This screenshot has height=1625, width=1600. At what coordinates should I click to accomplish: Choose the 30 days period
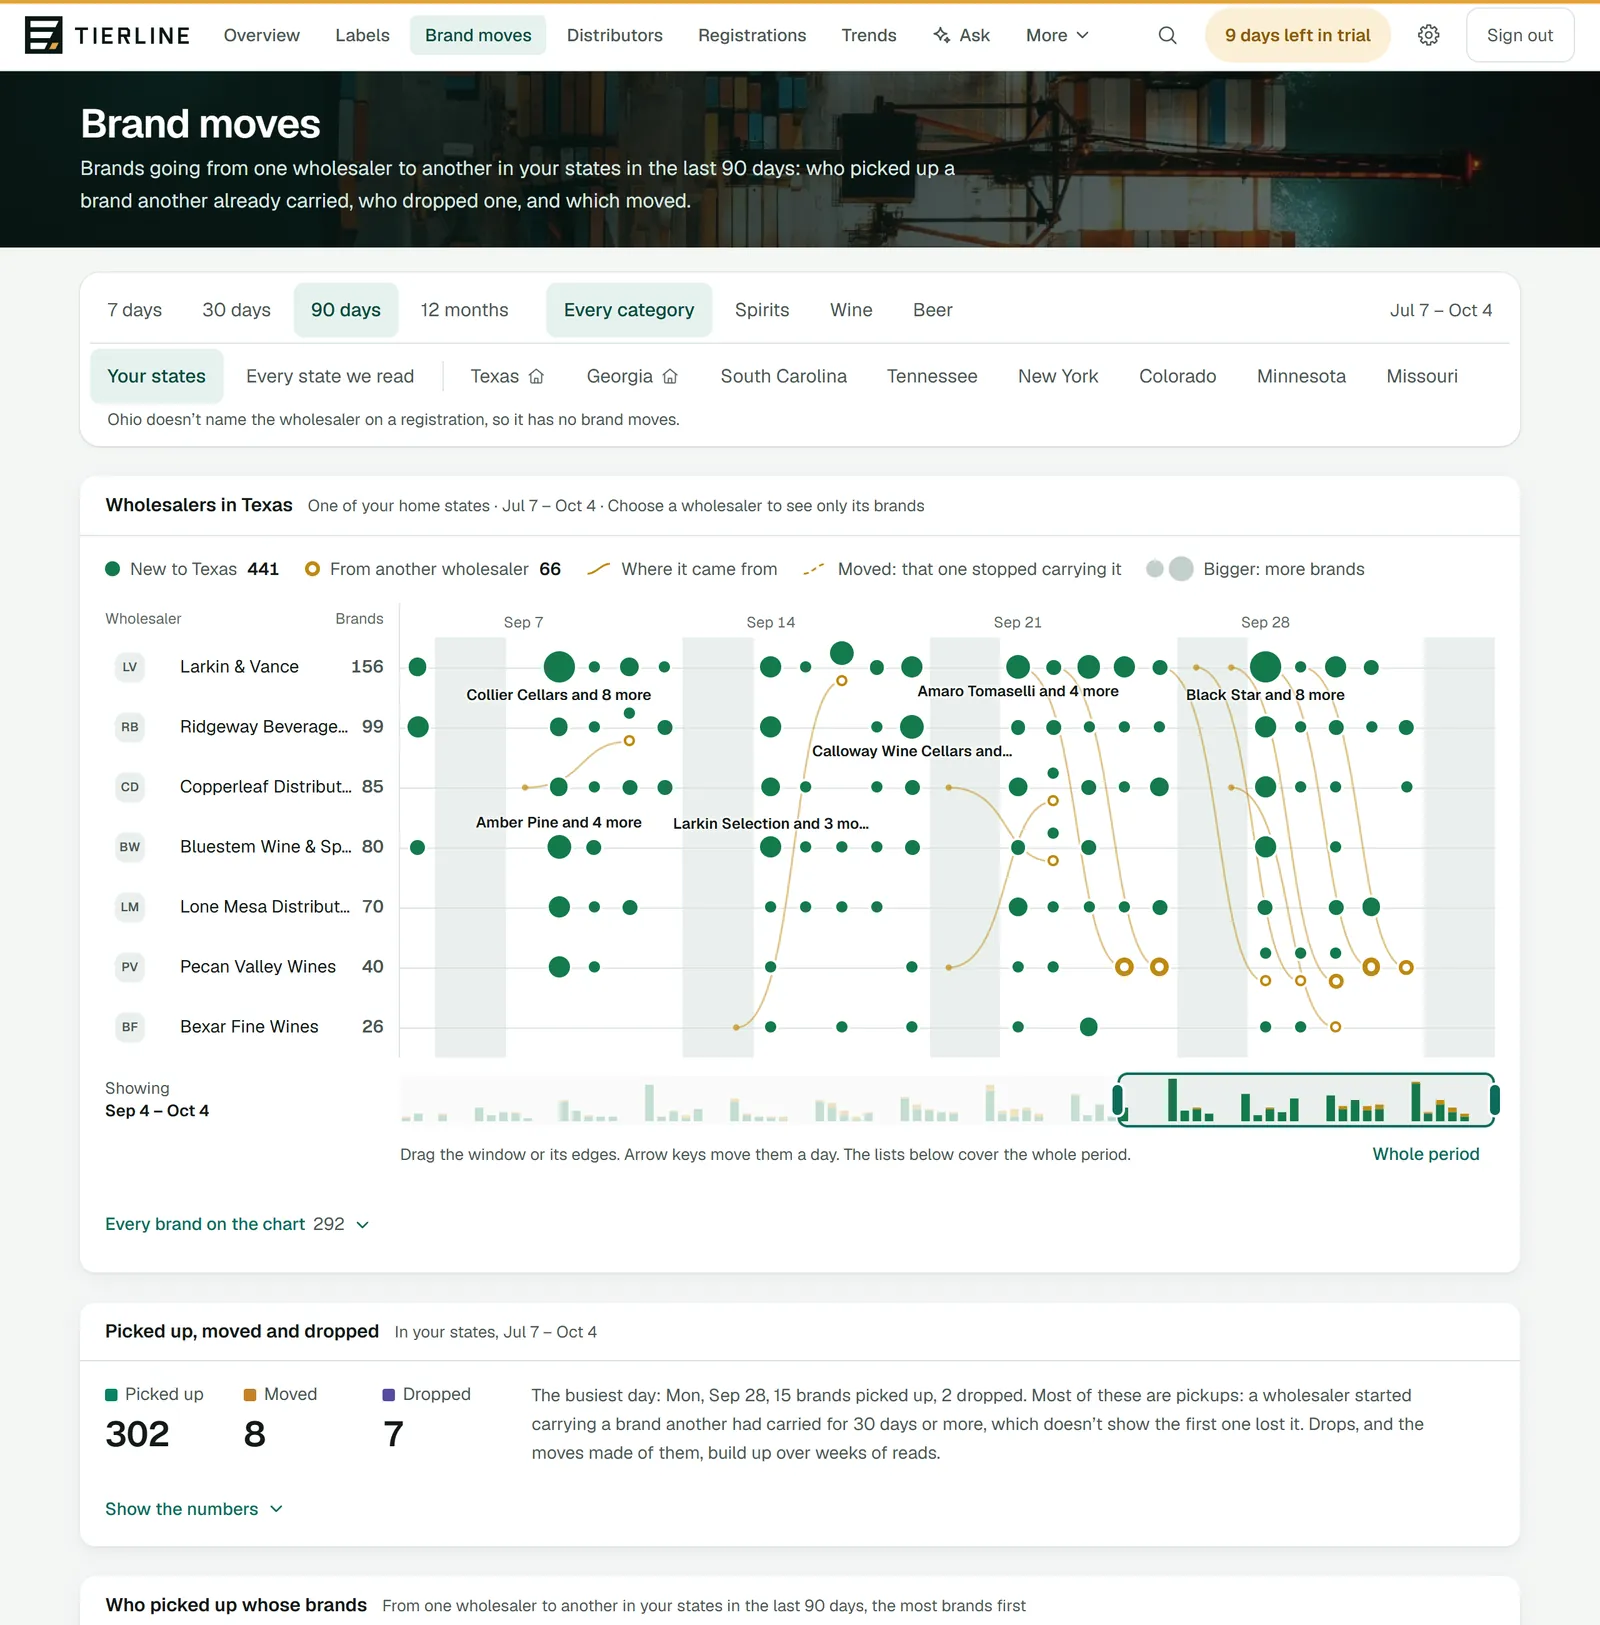click(236, 310)
